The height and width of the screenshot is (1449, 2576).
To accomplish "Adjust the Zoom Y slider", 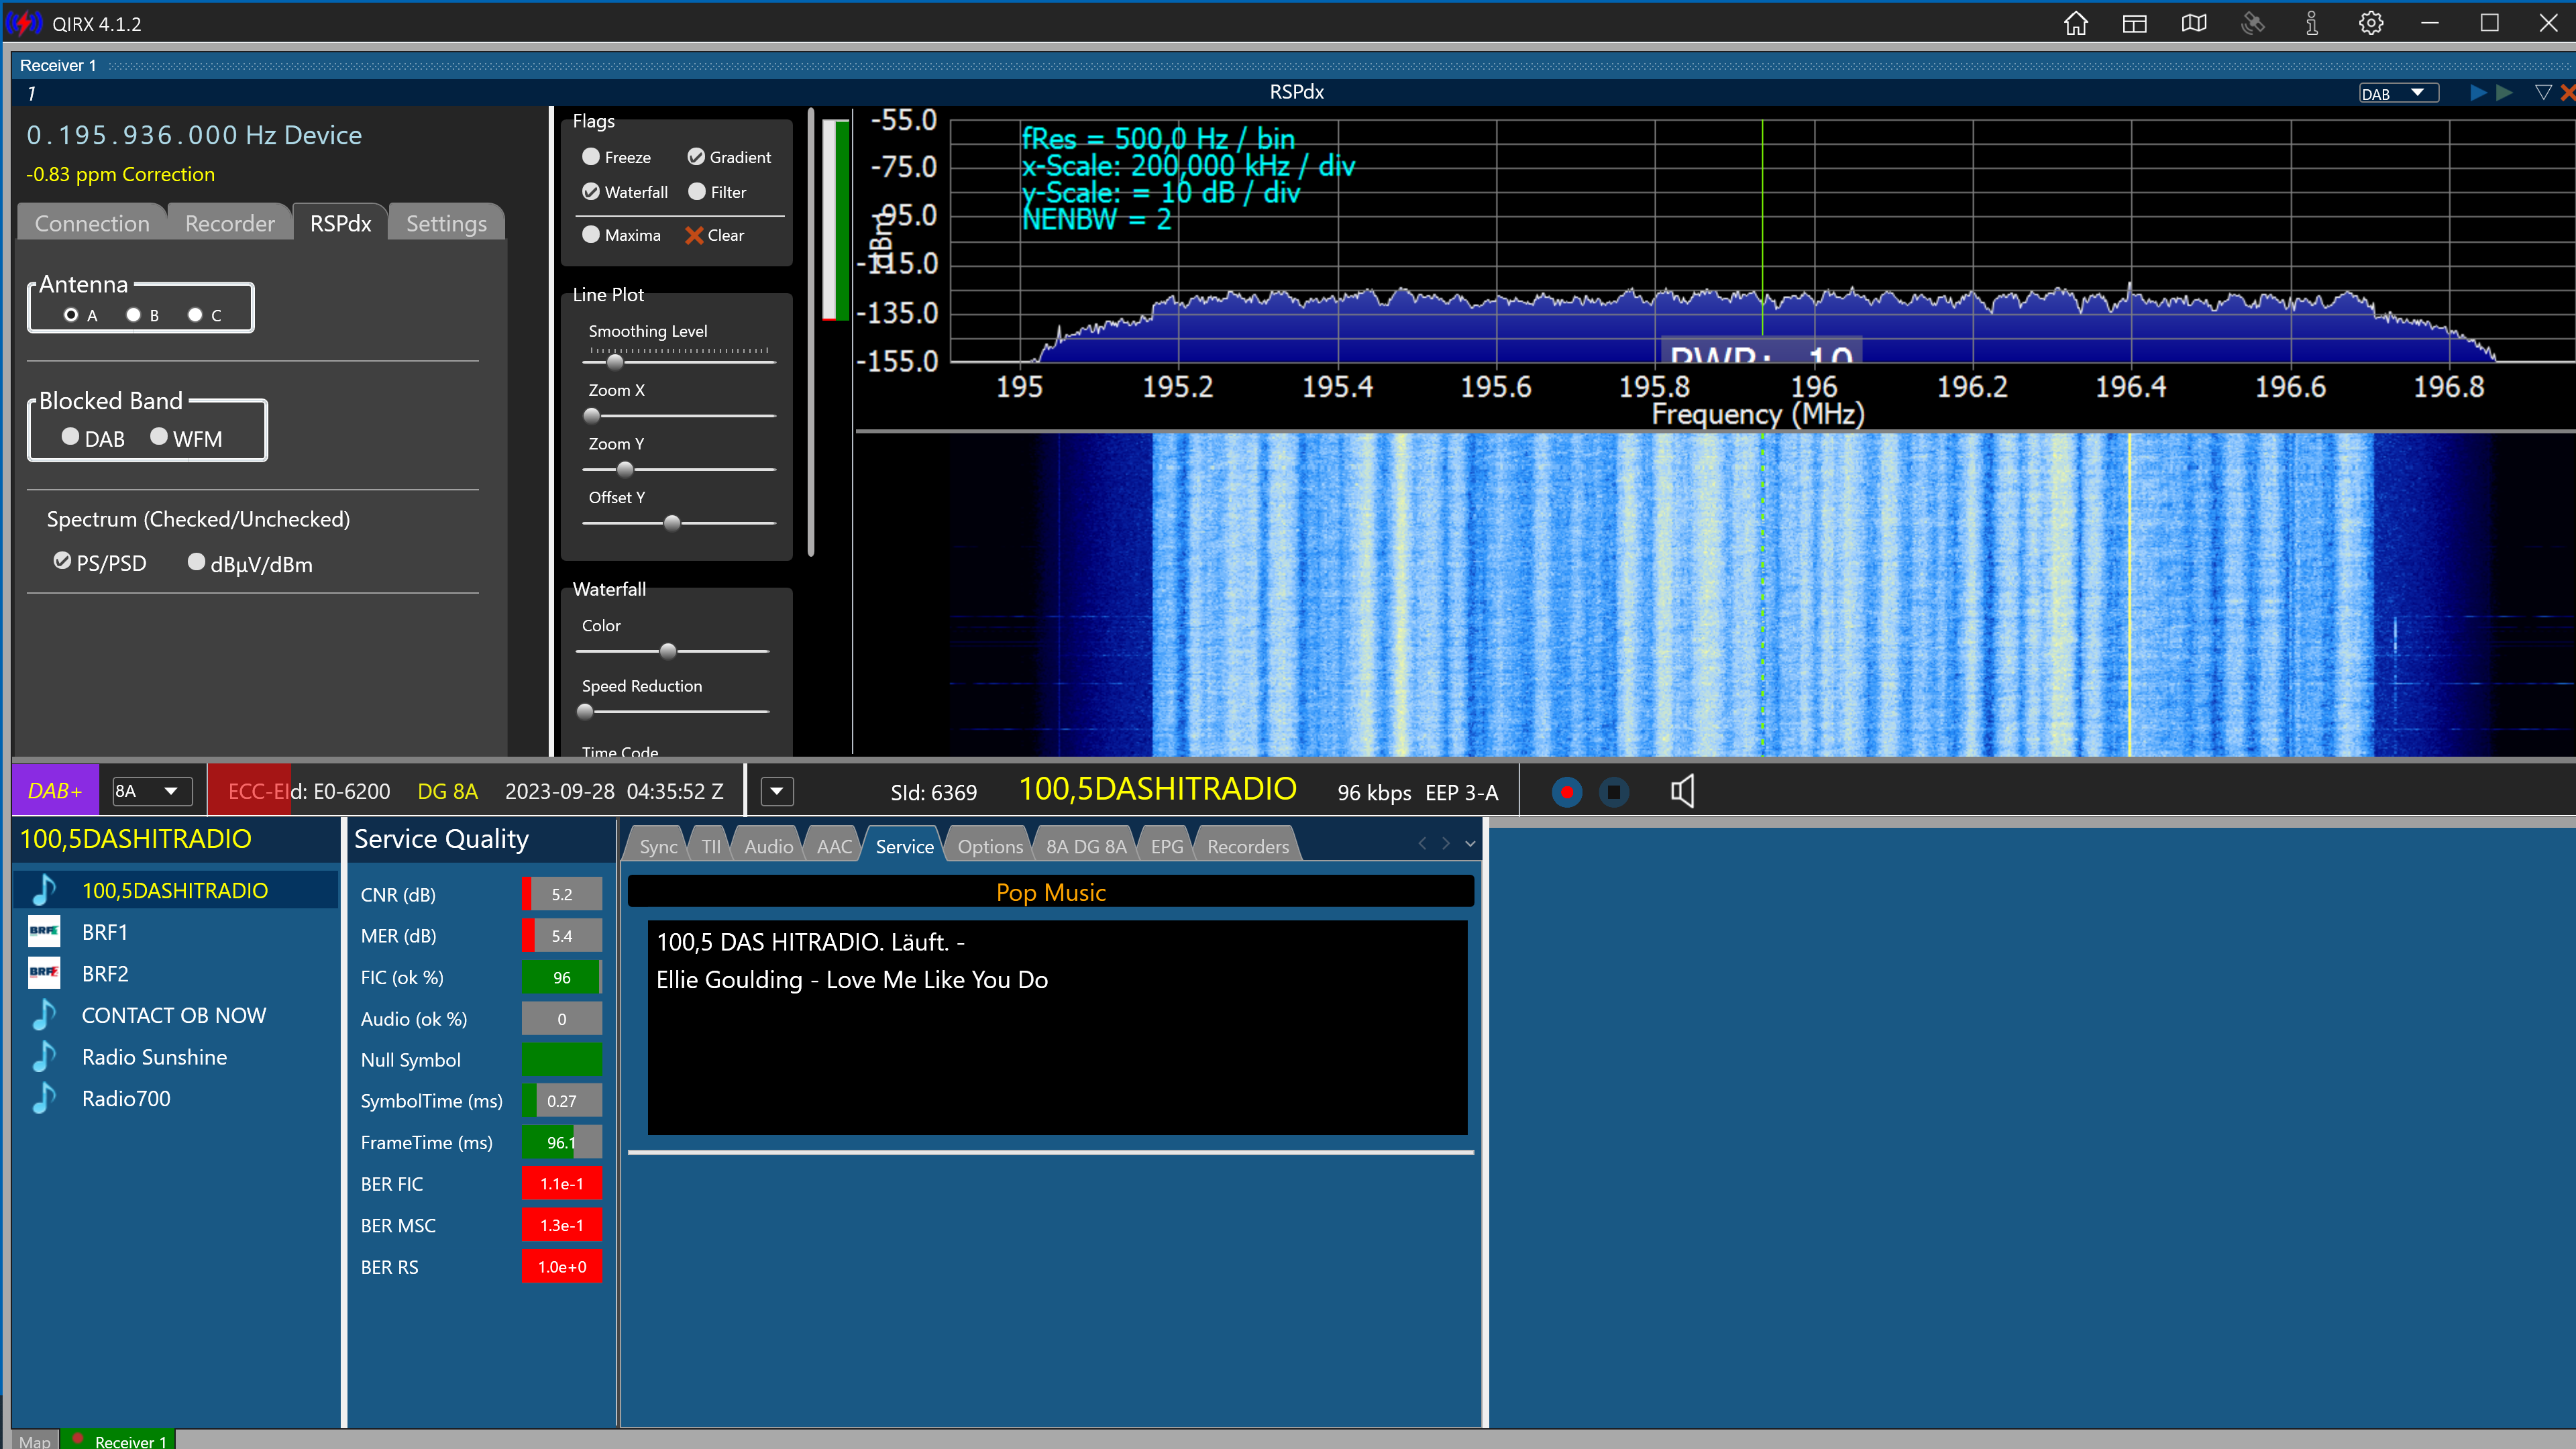I will coord(626,469).
